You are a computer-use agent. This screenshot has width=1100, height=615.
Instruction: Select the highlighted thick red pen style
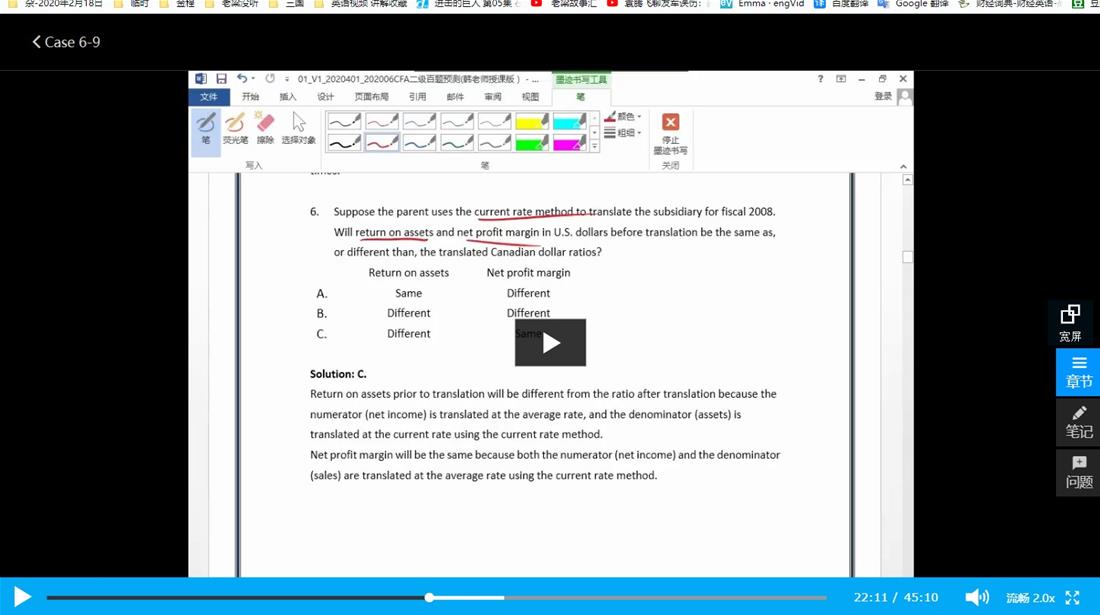382,142
